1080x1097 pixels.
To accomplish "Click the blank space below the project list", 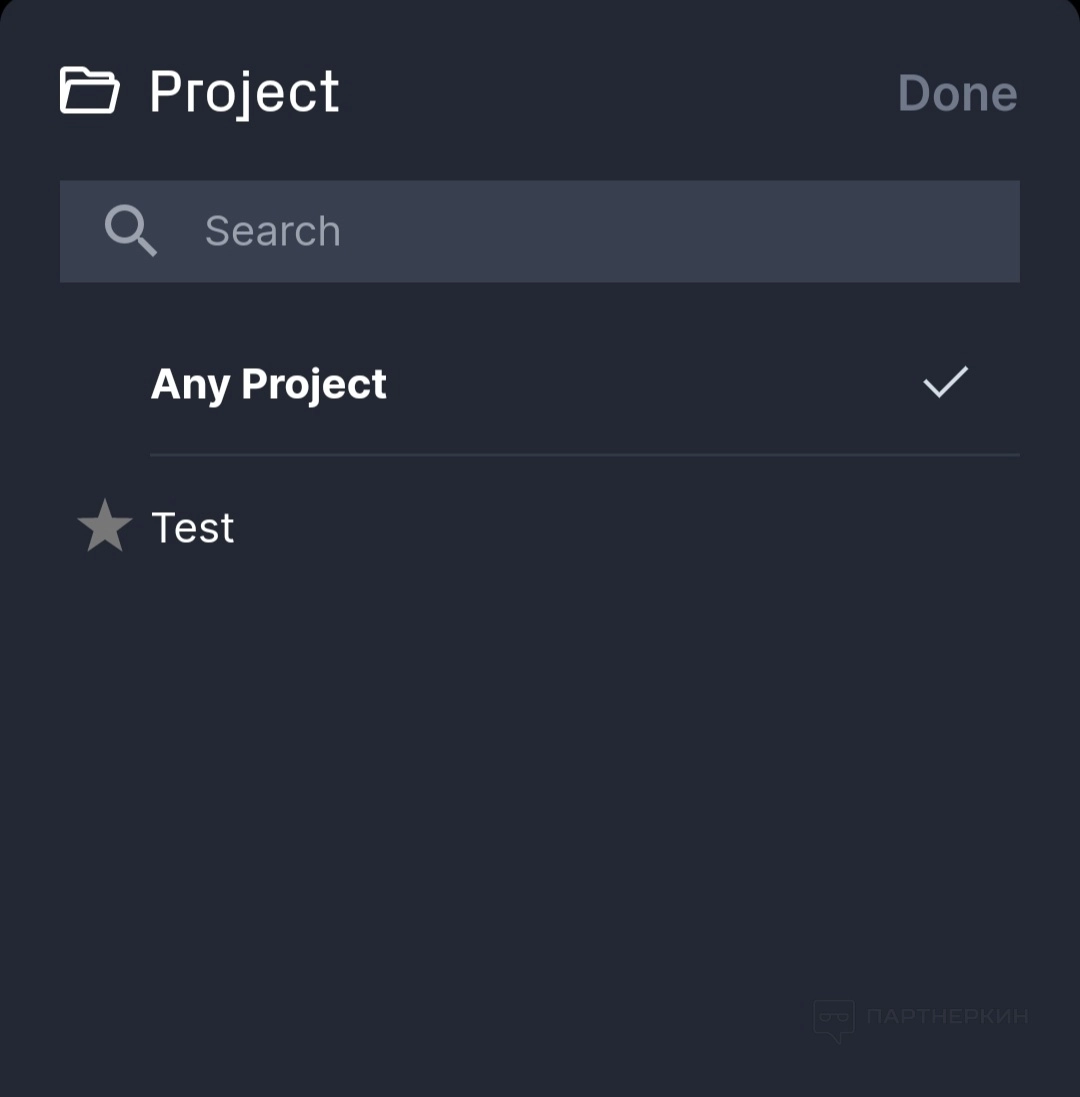I will pos(540,780).
